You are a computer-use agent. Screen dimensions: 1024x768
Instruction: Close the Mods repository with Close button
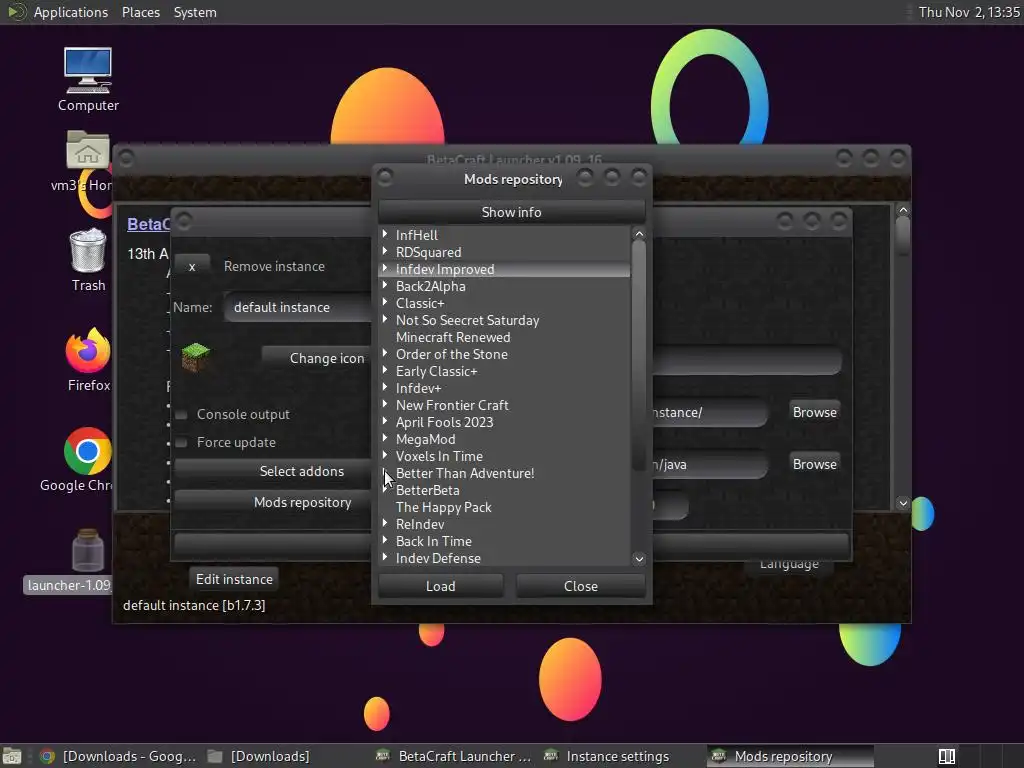(x=581, y=586)
